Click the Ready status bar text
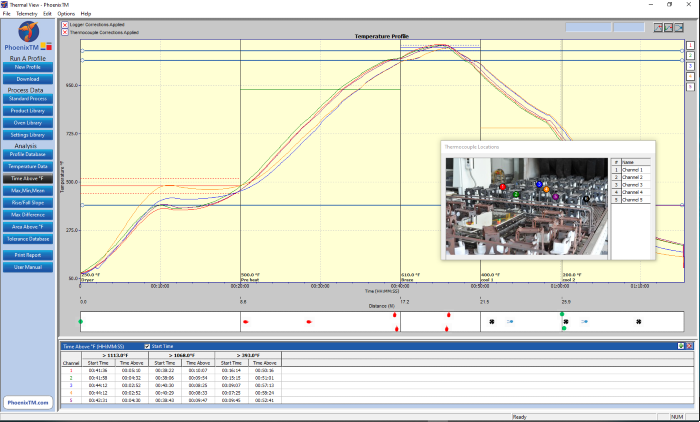The width and height of the screenshot is (700, 422). 519,417
